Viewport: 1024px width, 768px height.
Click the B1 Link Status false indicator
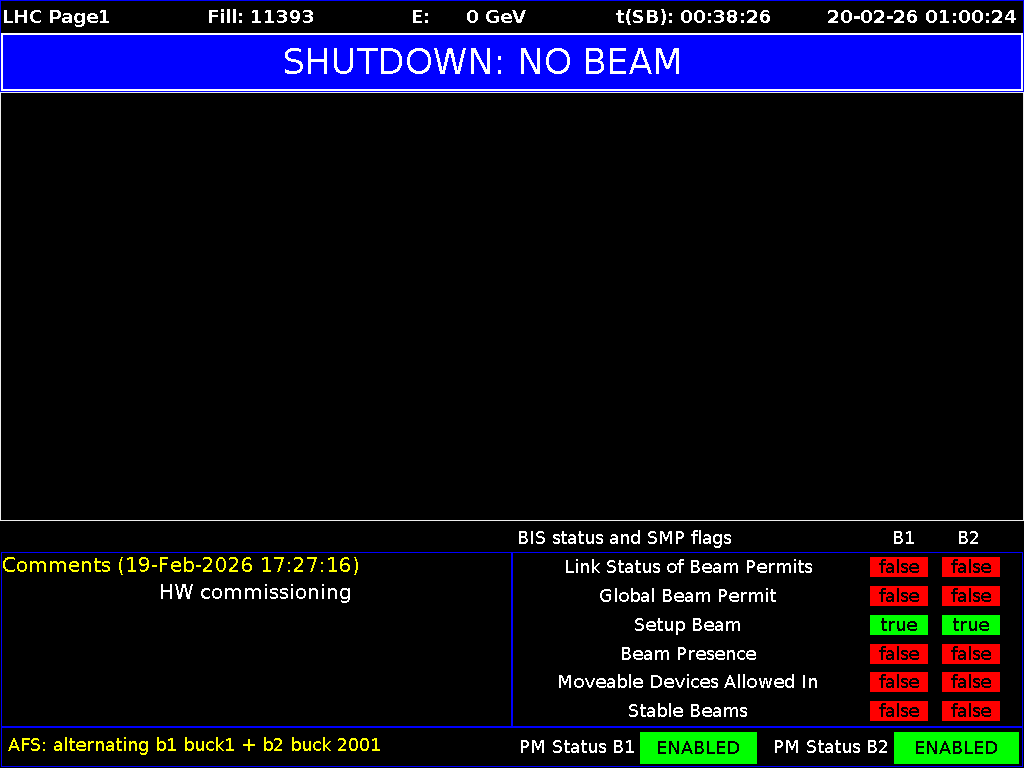(x=898, y=567)
